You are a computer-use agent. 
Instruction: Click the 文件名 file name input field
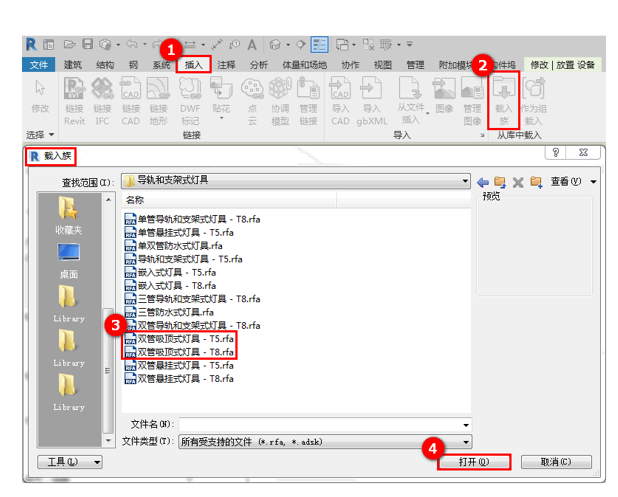(324, 424)
